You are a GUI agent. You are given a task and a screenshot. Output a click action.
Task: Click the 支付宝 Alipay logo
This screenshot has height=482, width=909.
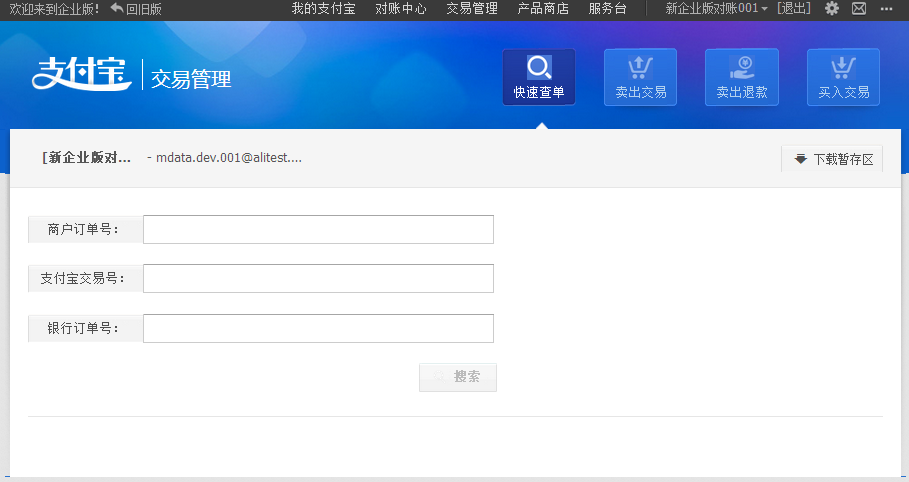click(81, 74)
